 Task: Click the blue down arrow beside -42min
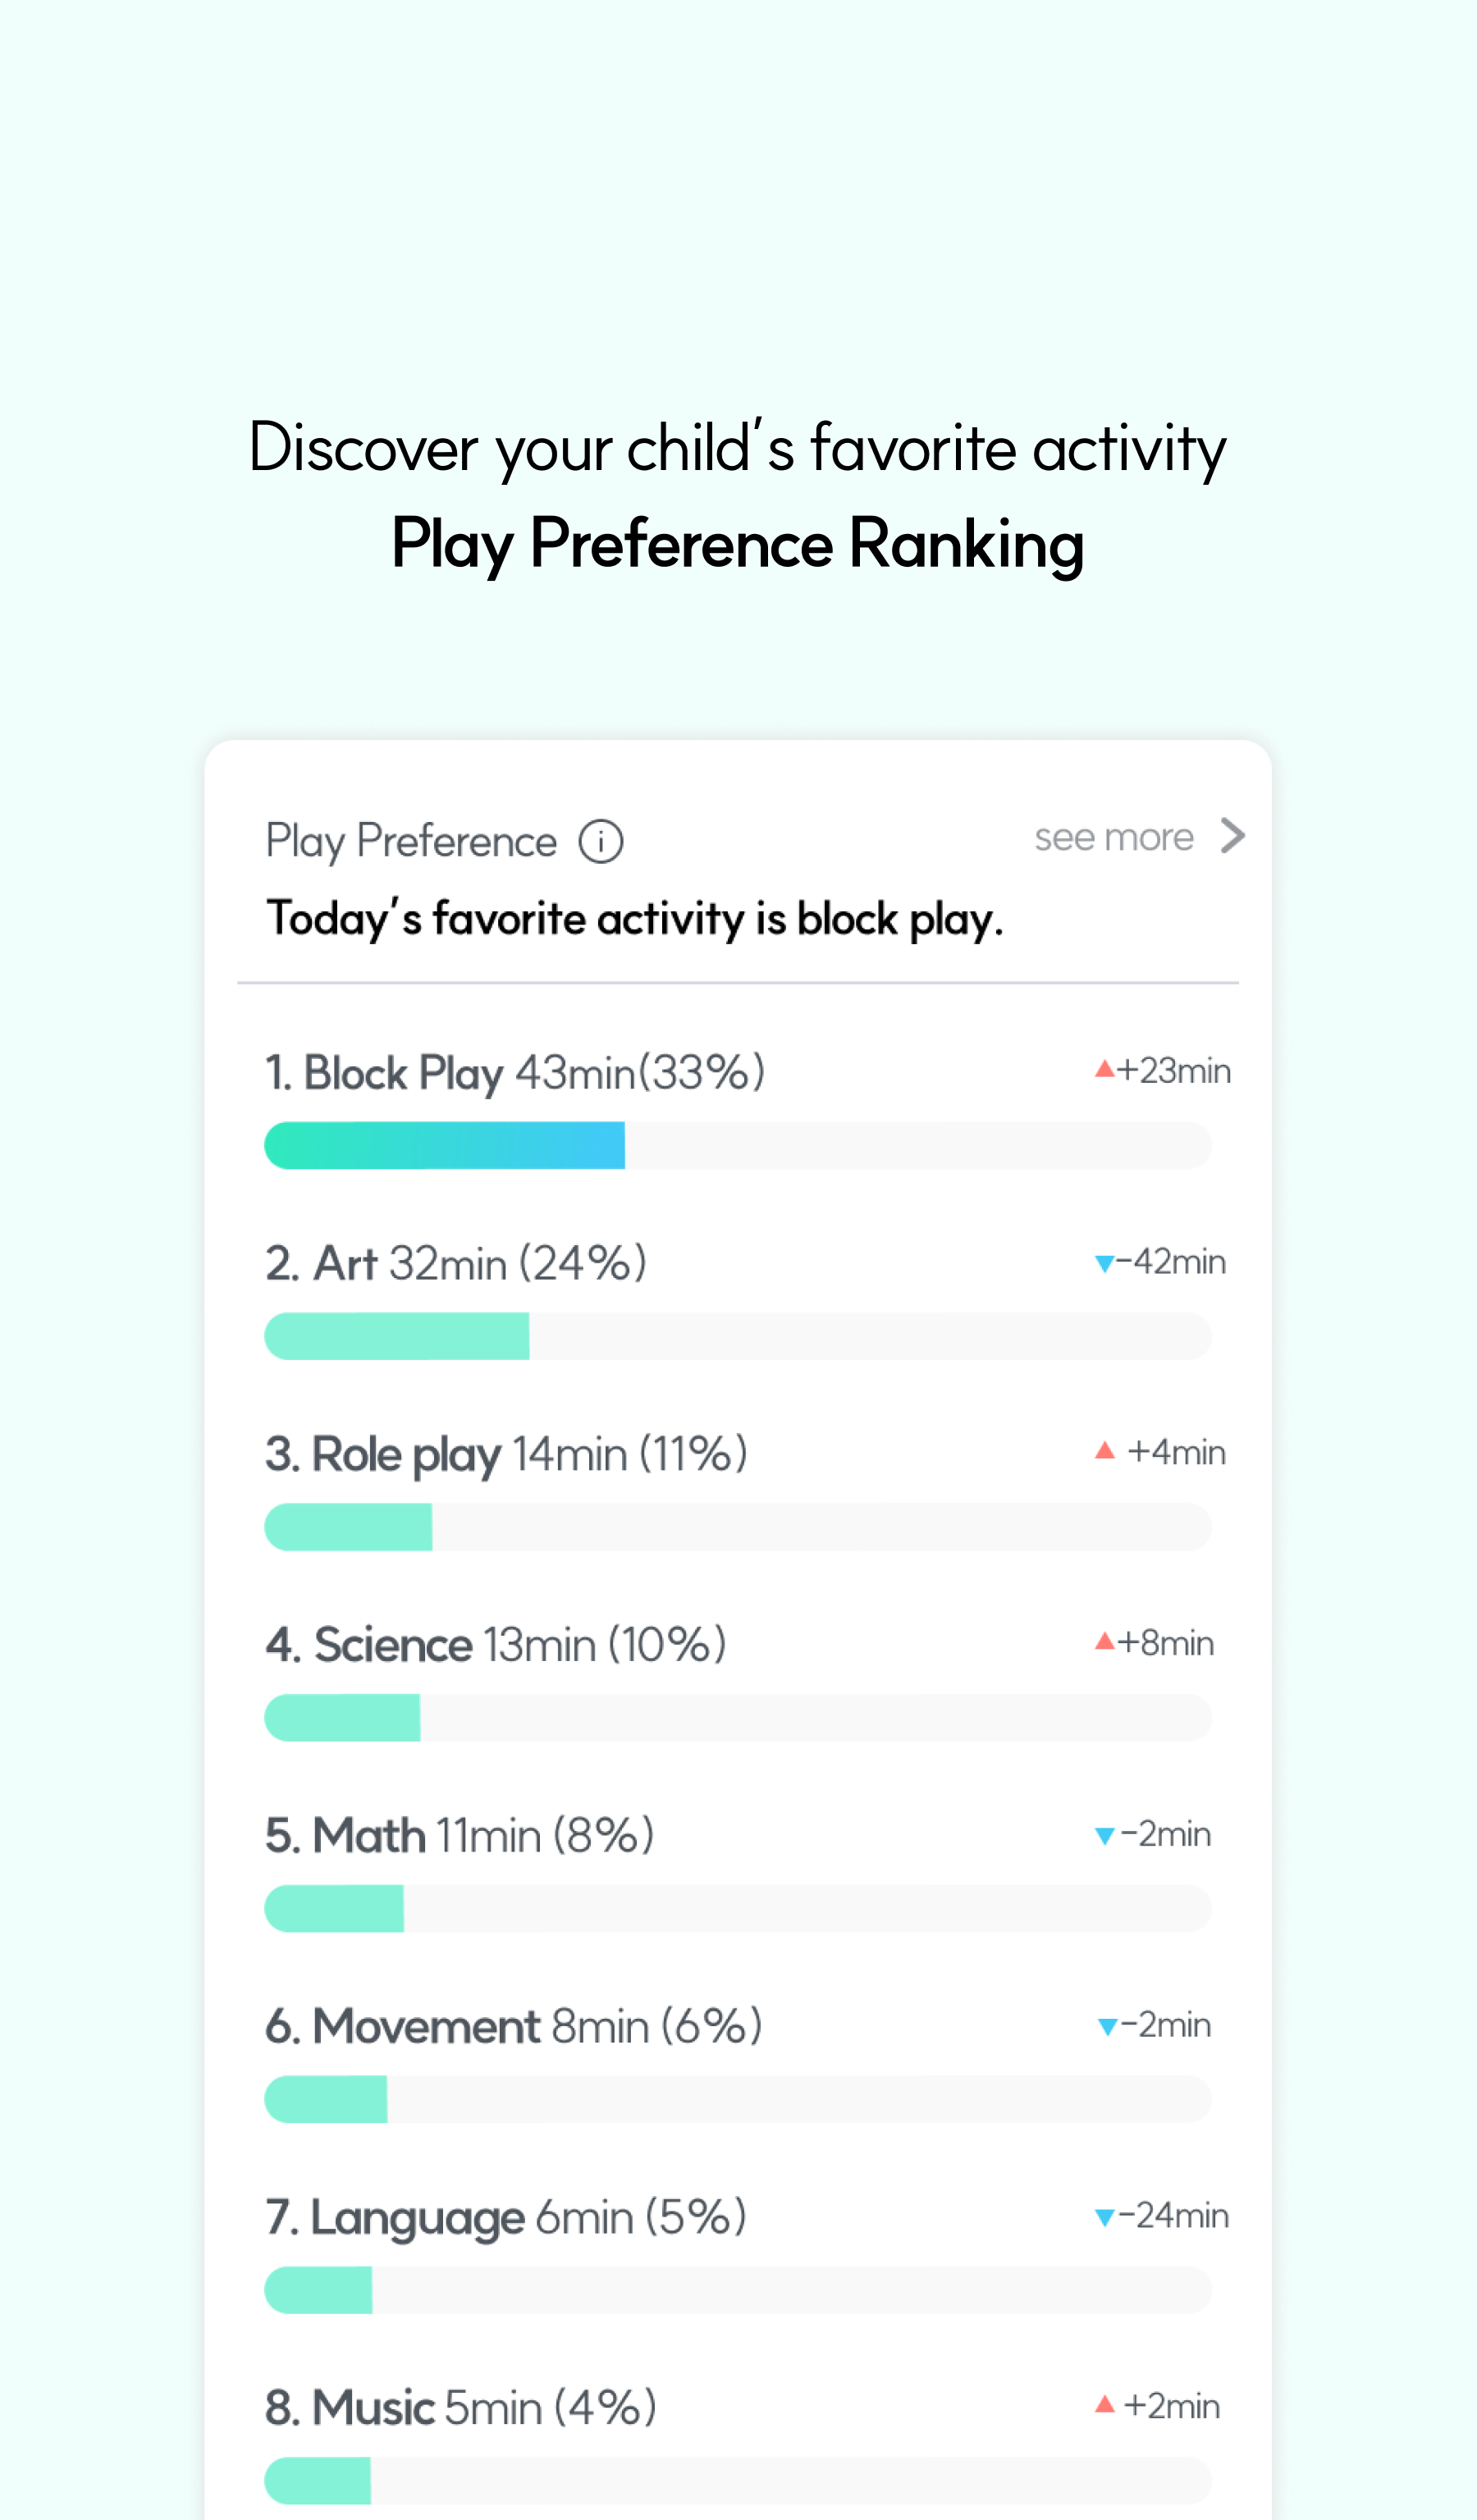[x=1104, y=1264]
